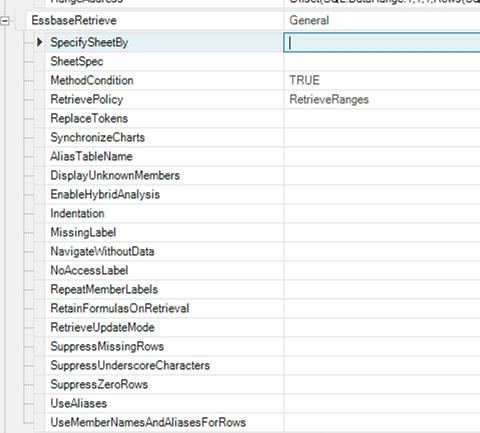This screenshot has width=480, height=433.
Task: Click the TRUE value of MethodCondition
Action: point(304,80)
